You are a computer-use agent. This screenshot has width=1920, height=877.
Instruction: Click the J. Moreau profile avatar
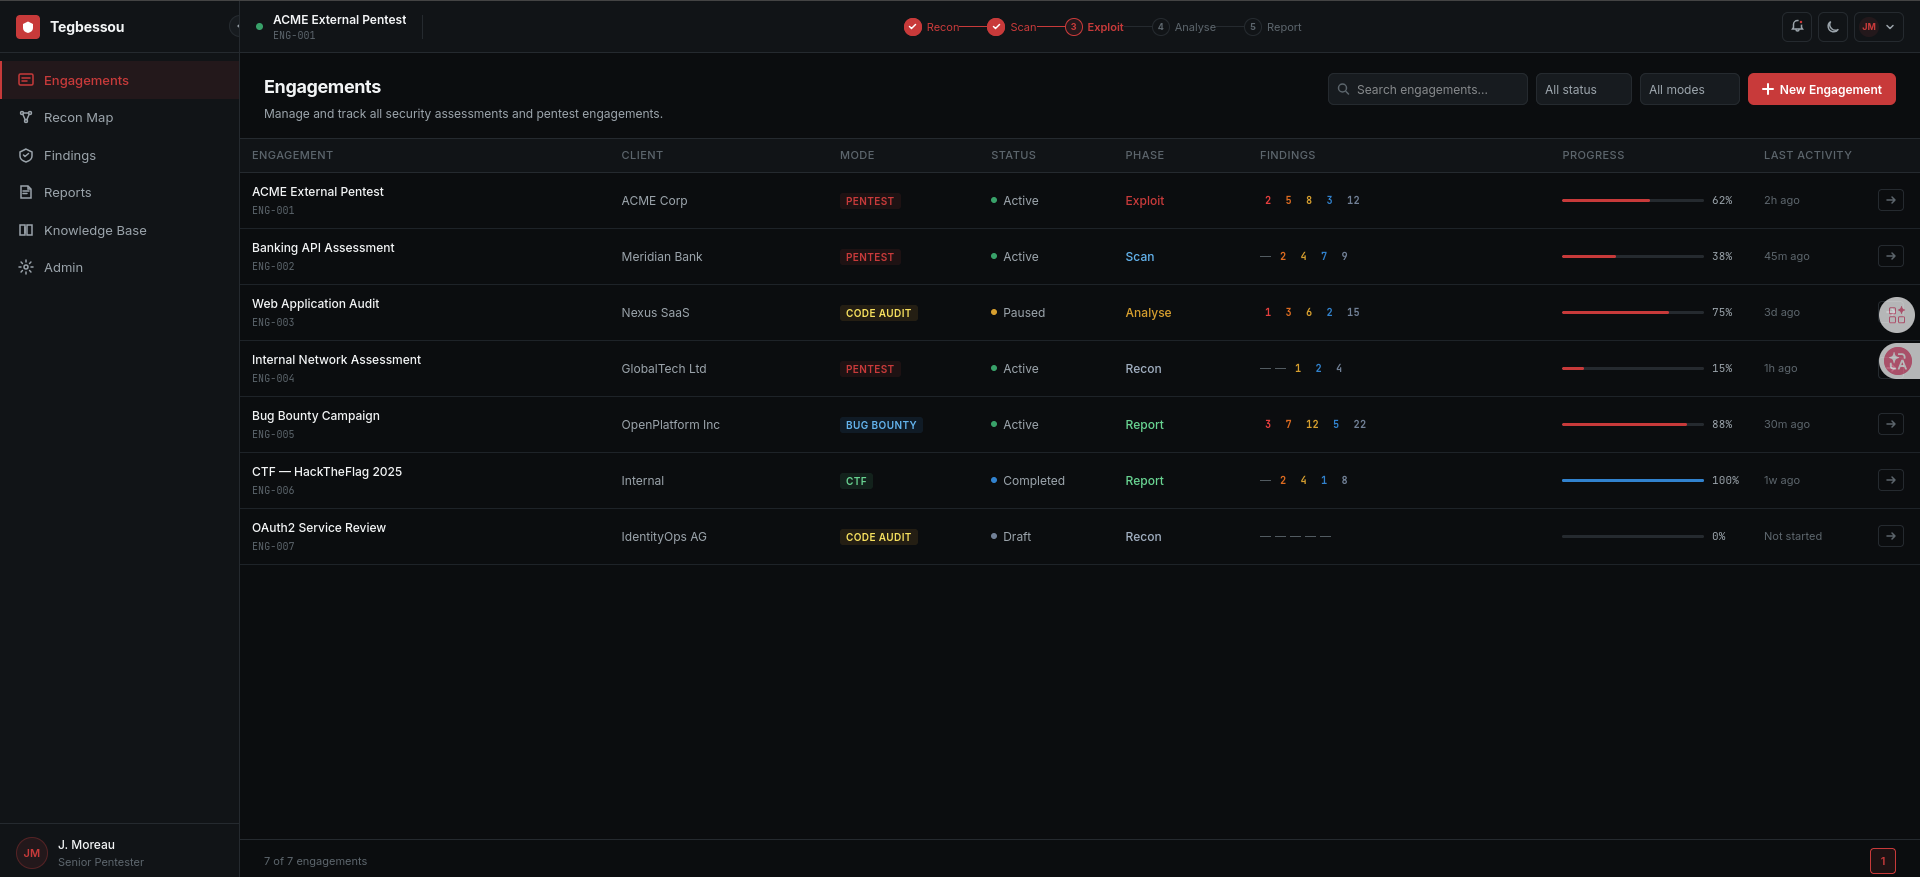[x=32, y=853]
